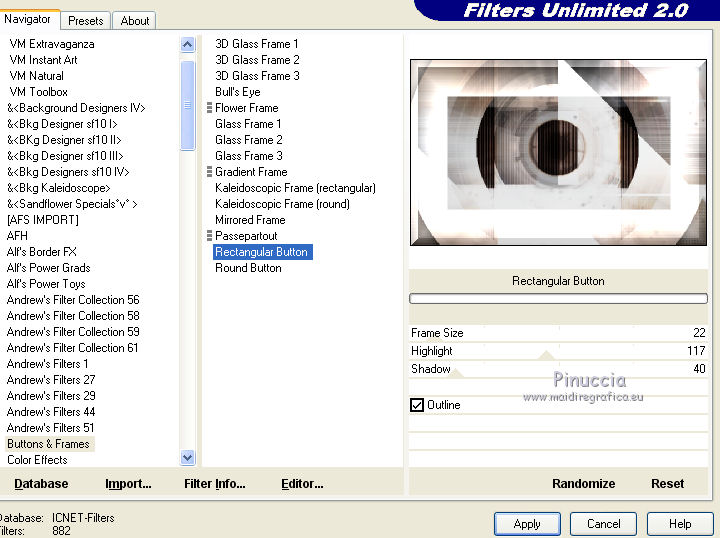Screen dimensions: 720x538
Task: Select the 3D Glass Frame 3 filter
Action: click(257, 76)
